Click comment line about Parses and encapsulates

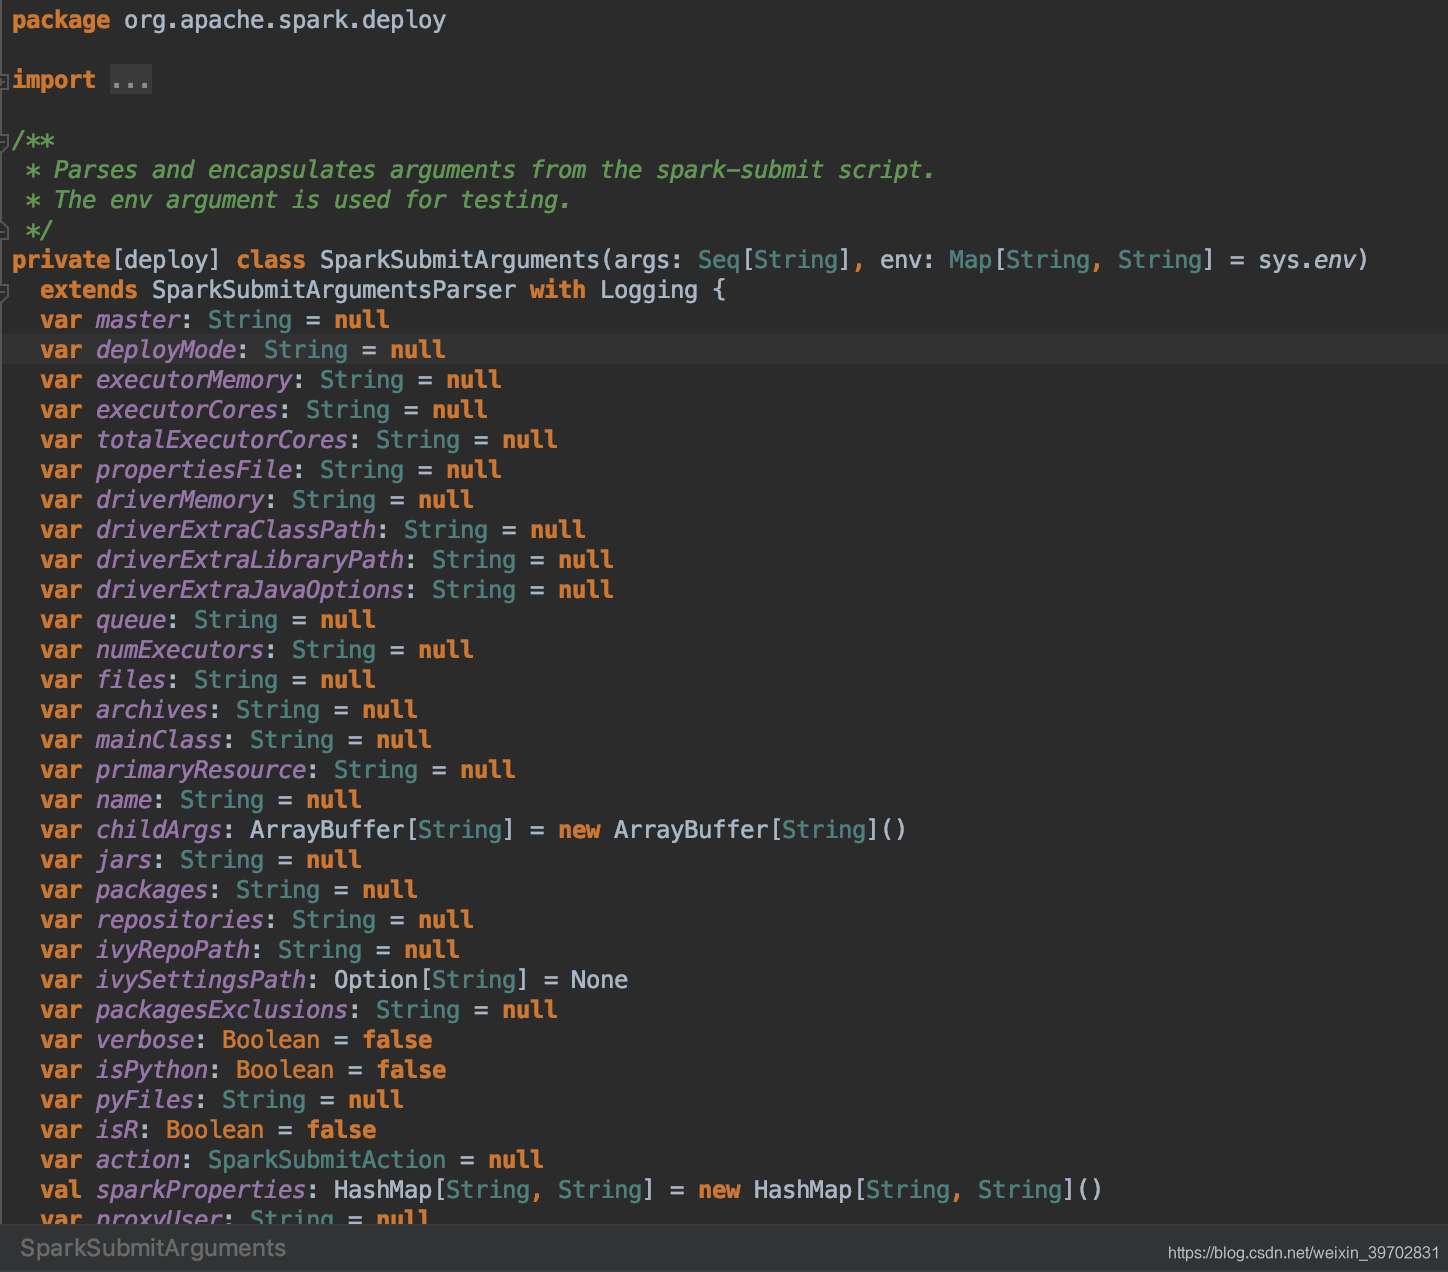tap(481, 170)
